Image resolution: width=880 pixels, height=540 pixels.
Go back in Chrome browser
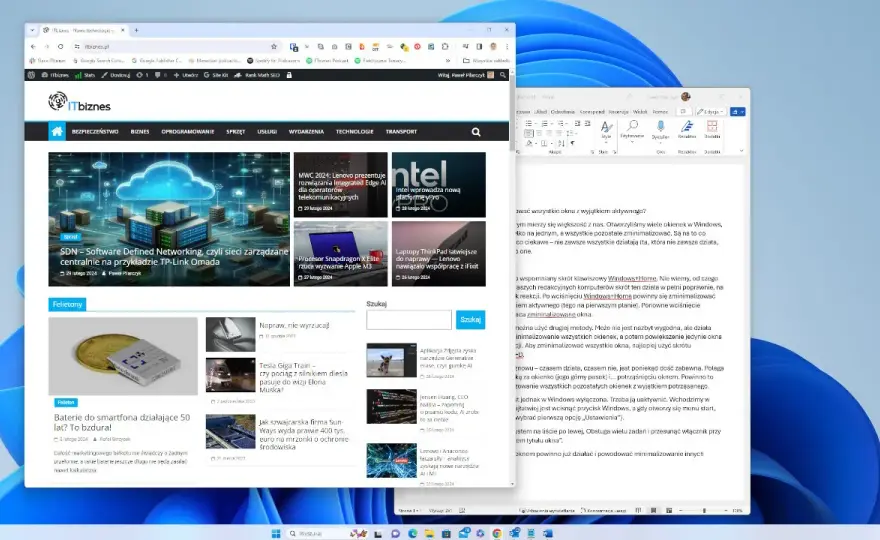(33, 47)
